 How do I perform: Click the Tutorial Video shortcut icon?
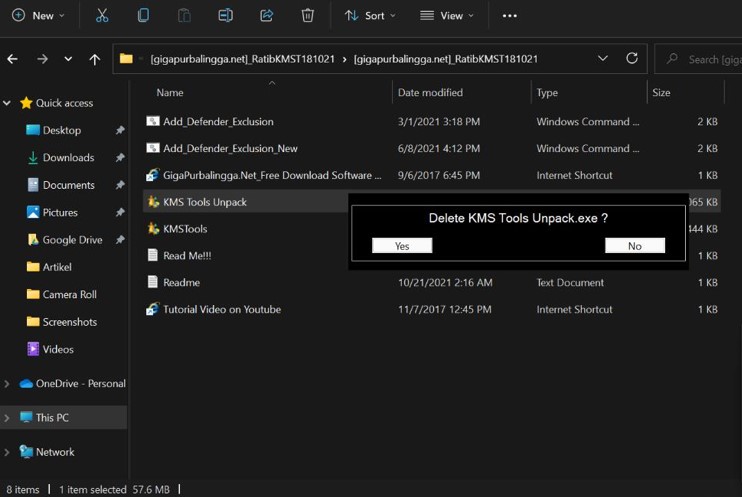click(x=153, y=309)
